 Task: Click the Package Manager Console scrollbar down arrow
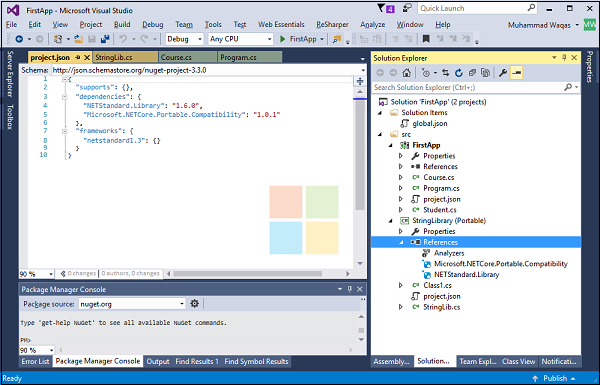tap(361, 340)
